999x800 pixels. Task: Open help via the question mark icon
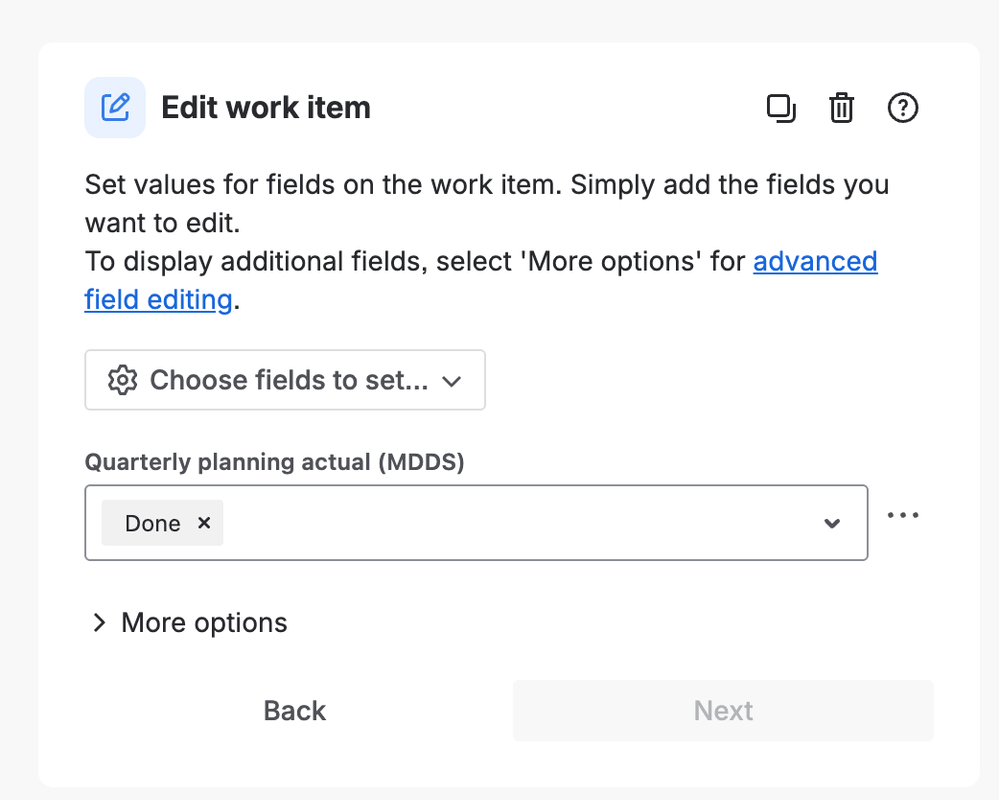click(903, 107)
